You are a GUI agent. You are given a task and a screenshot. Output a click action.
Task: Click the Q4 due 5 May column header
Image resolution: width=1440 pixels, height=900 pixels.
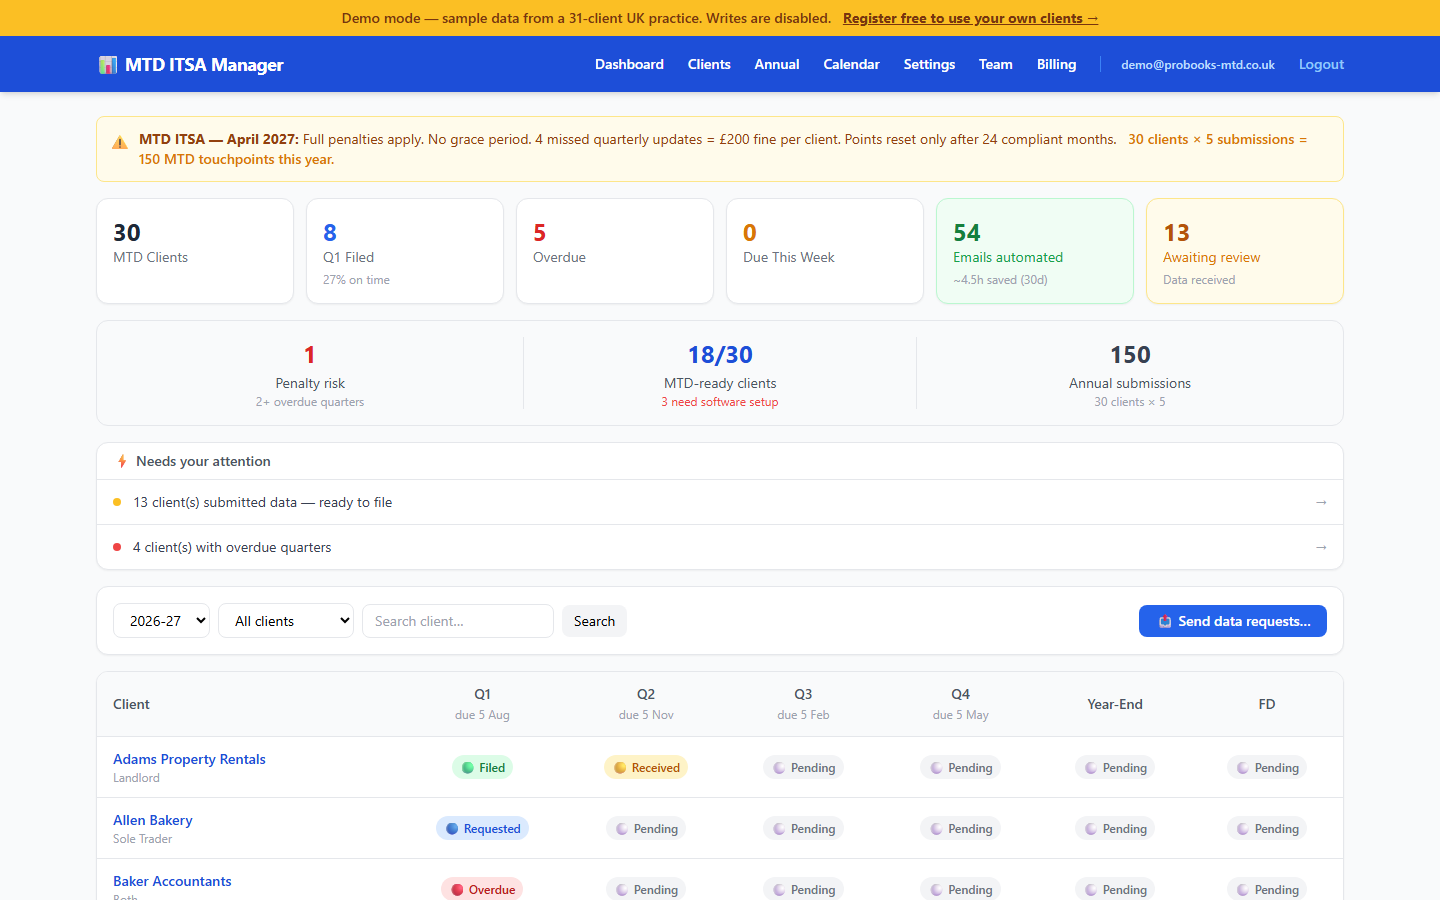[x=961, y=704]
